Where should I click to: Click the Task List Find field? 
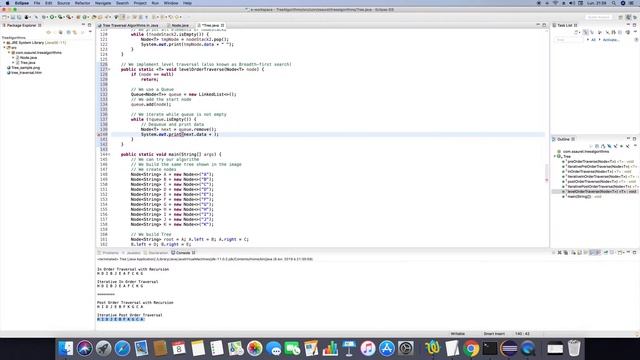click(x=569, y=40)
